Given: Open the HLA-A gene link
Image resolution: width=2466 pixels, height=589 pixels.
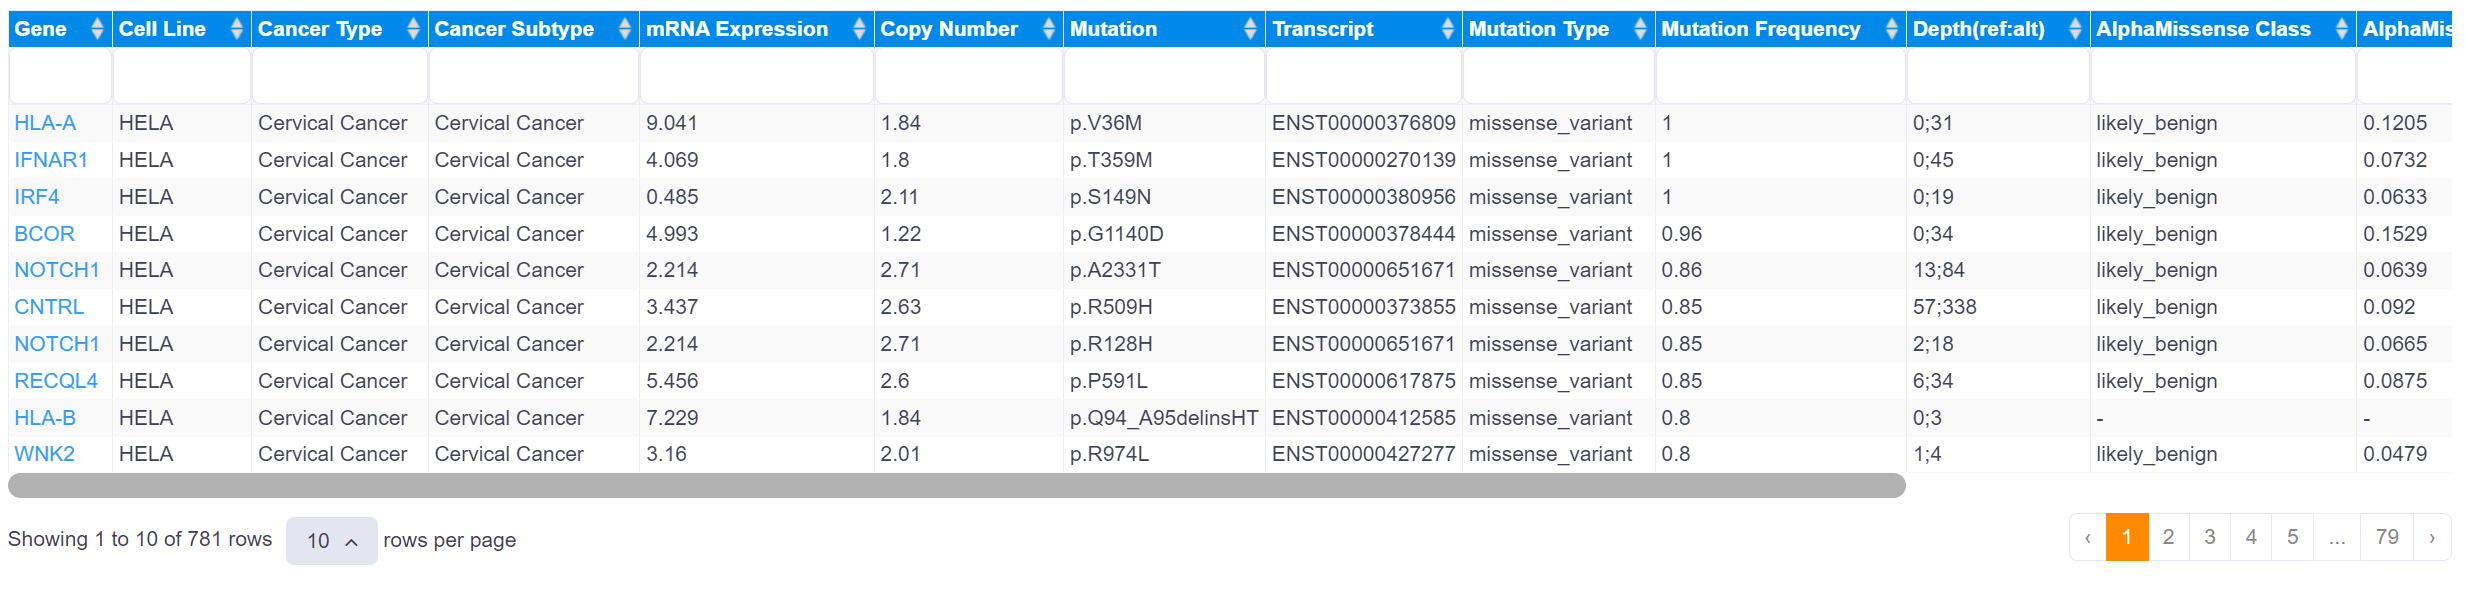Looking at the screenshot, I should point(45,123).
